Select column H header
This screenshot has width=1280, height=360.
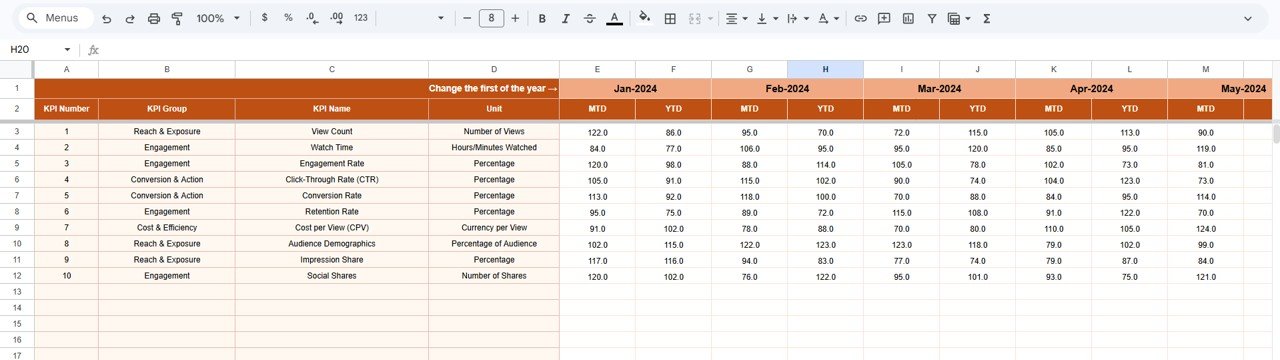[x=825, y=69]
